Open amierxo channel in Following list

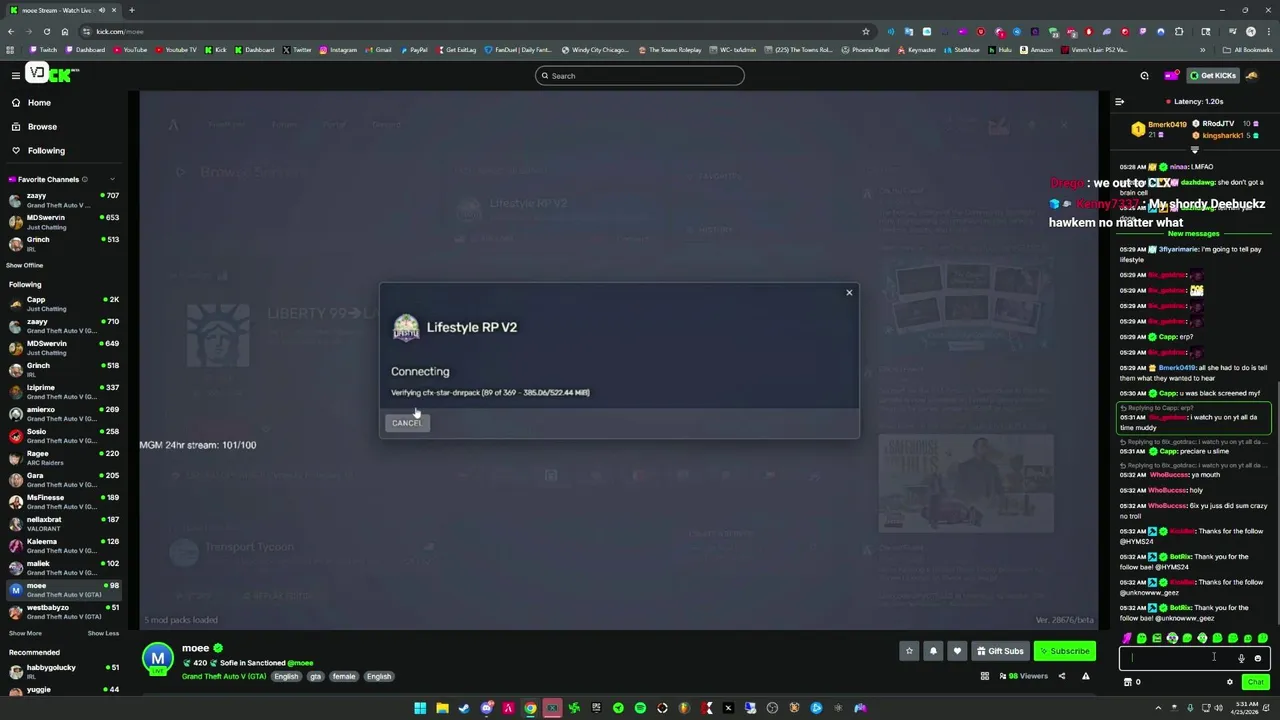pos(63,414)
